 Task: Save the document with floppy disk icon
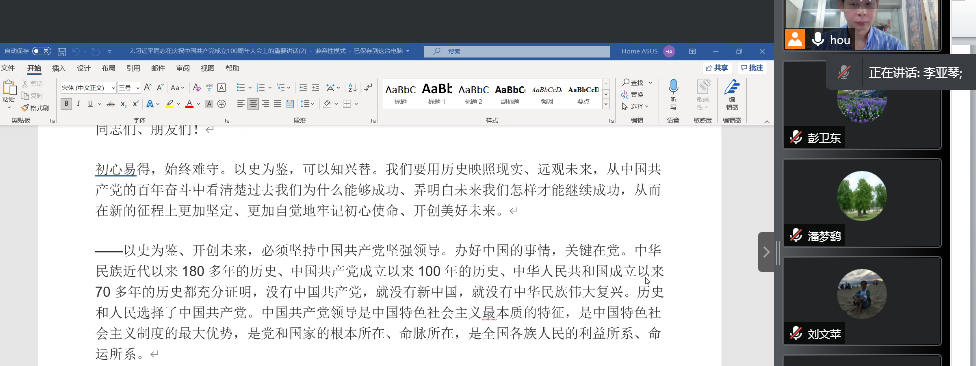(x=62, y=51)
